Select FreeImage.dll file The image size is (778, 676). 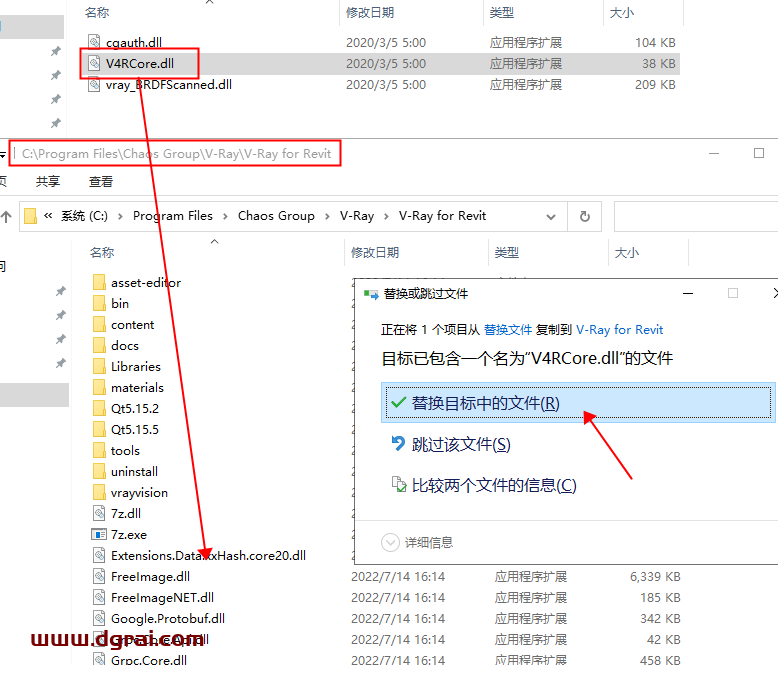150,576
